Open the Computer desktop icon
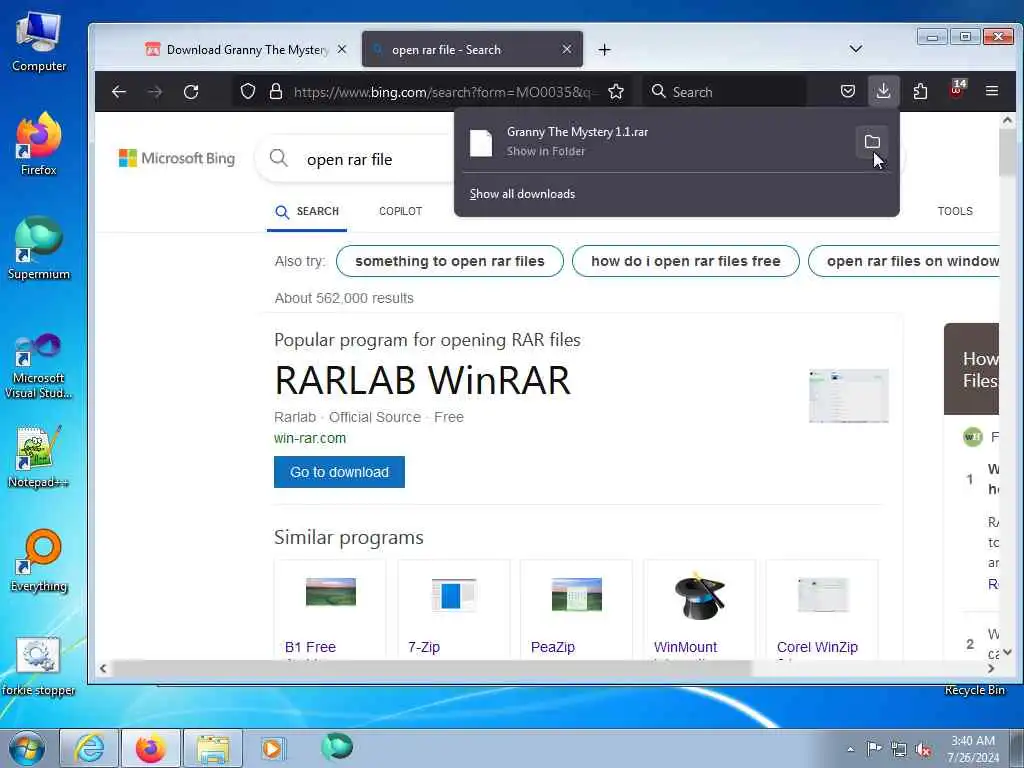 click(39, 42)
